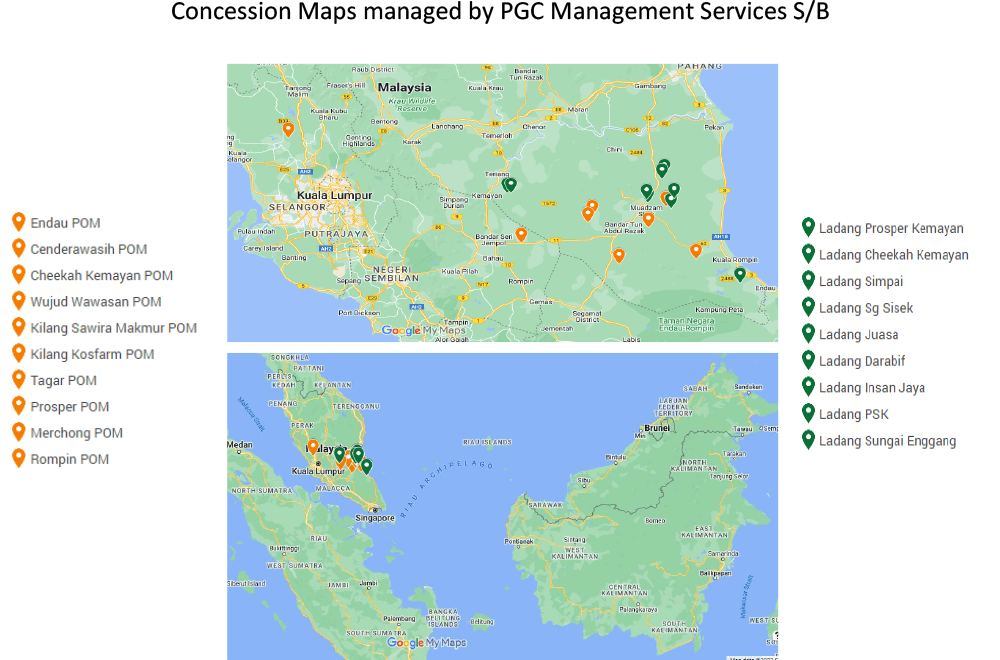Click the orange pin icon beside Endau POM

18,222
